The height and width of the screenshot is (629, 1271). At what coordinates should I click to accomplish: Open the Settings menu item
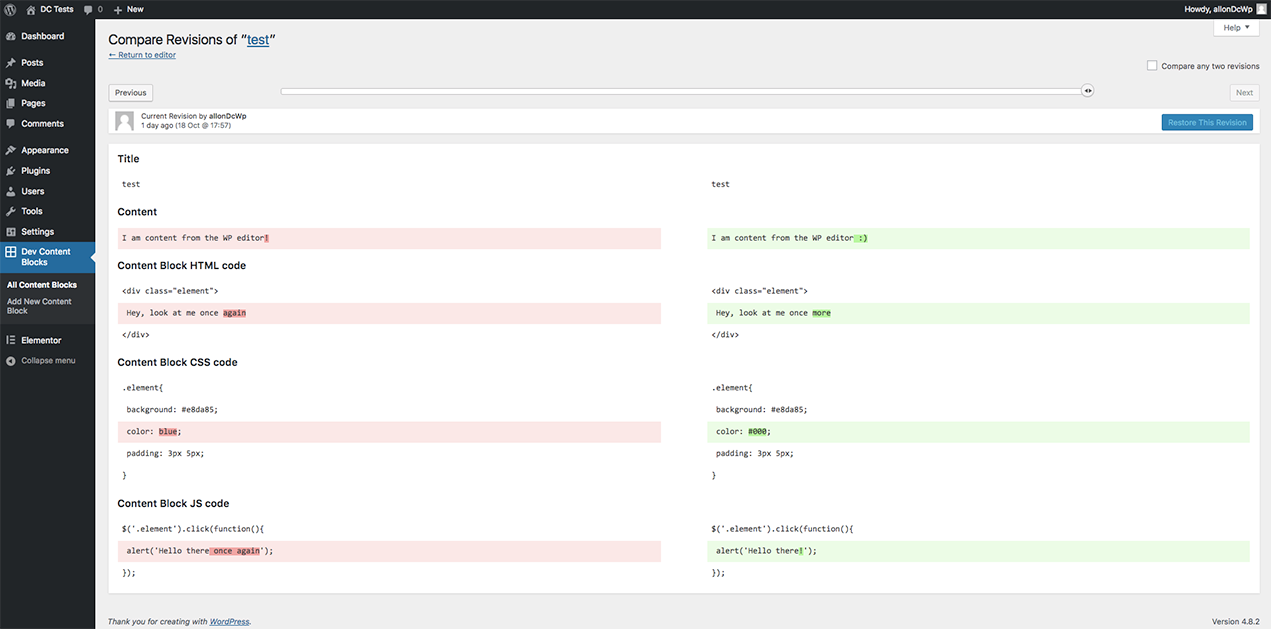[x=47, y=232]
